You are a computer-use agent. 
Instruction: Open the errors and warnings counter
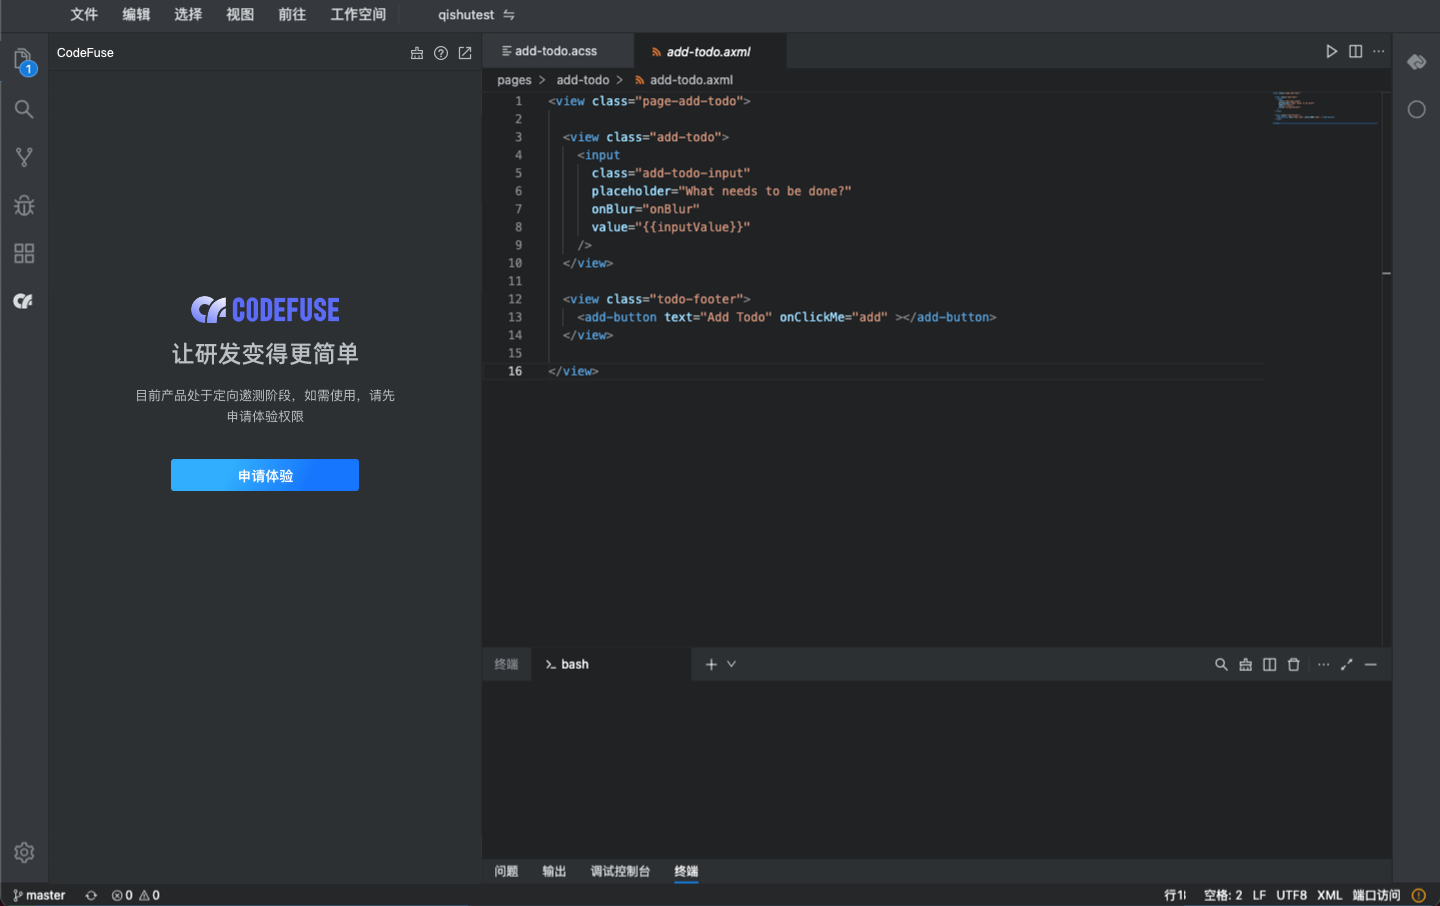tap(136, 895)
